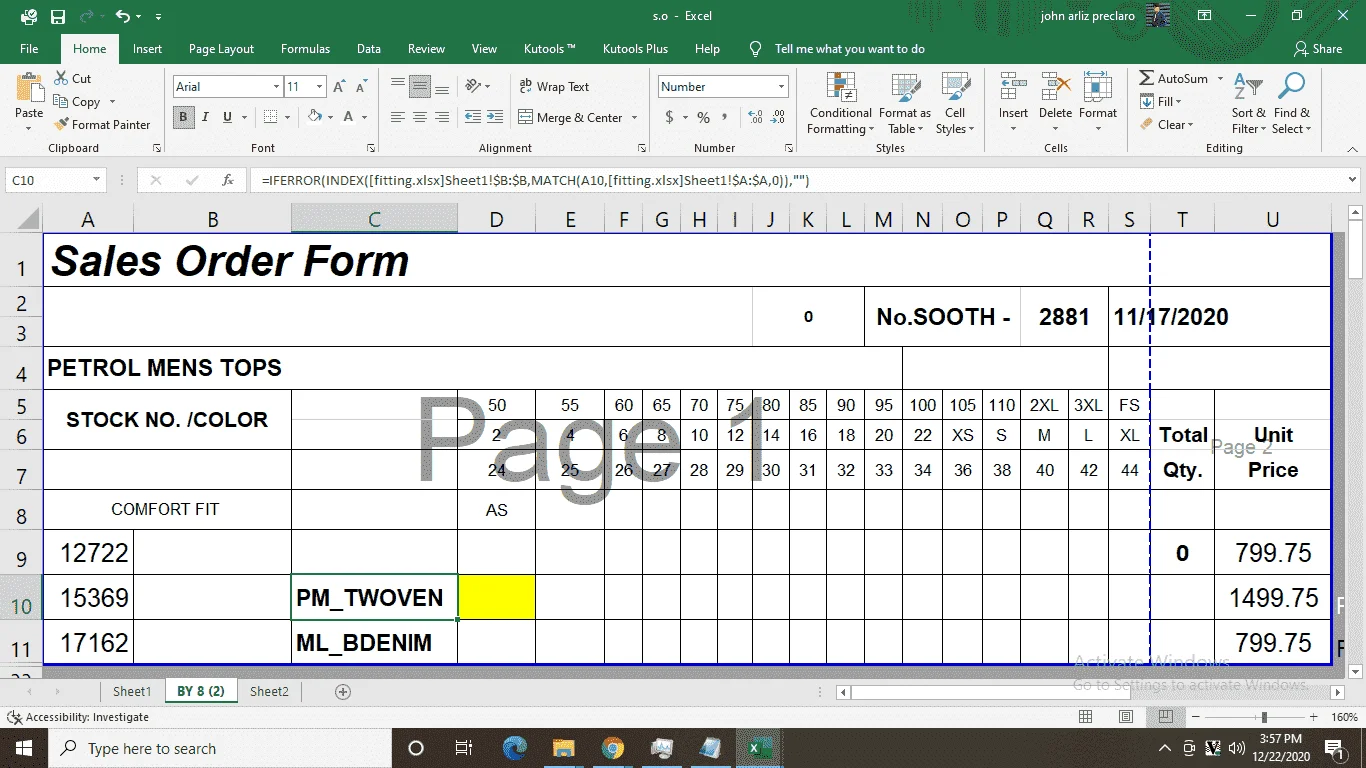Open the Arial font name dropdown
The image size is (1366, 768).
click(x=276, y=87)
